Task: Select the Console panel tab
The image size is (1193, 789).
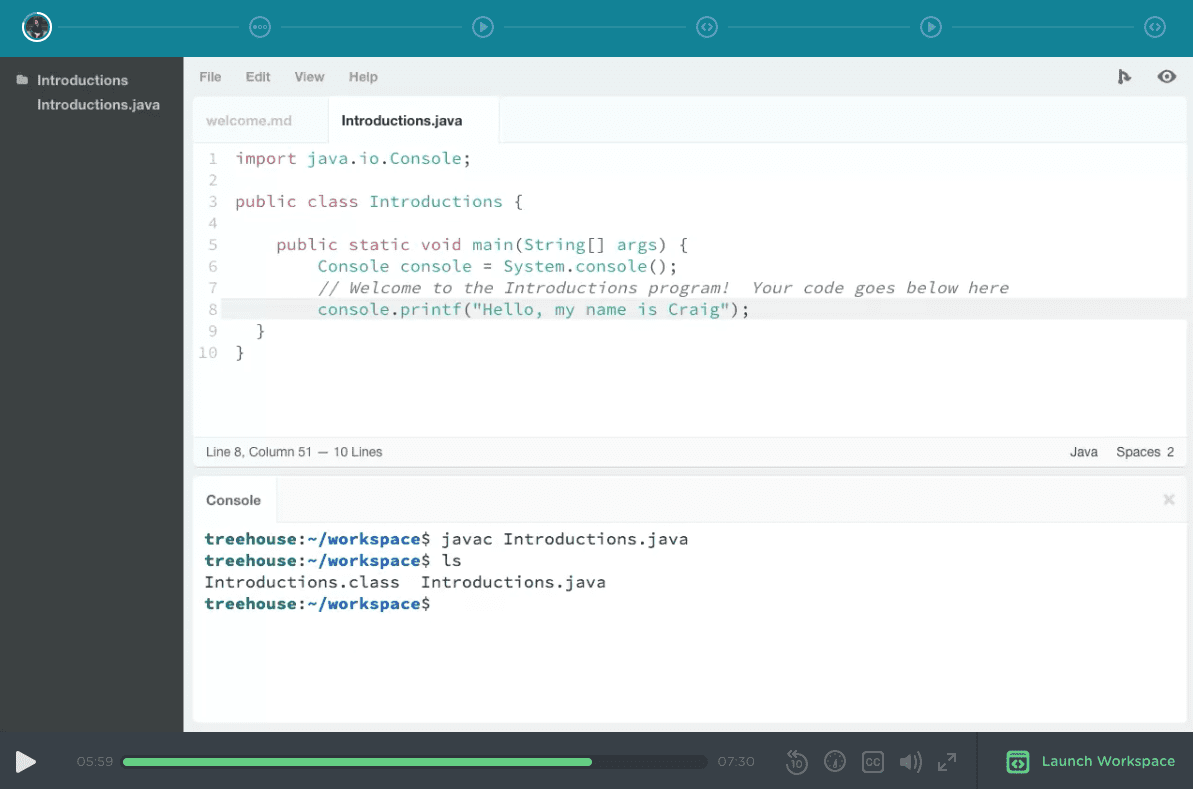Action: tap(232, 499)
